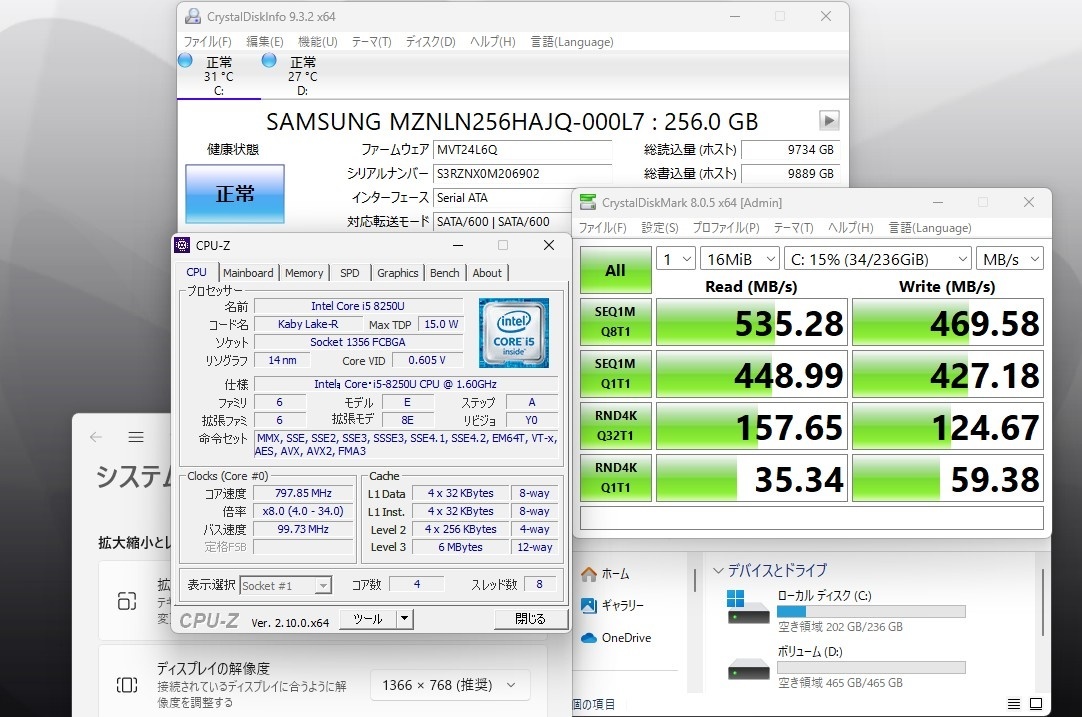Screen dimensions: 1082x717
Task: Switch to the Mainboard tab in CPU-Z
Action: [x=248, y=273]
